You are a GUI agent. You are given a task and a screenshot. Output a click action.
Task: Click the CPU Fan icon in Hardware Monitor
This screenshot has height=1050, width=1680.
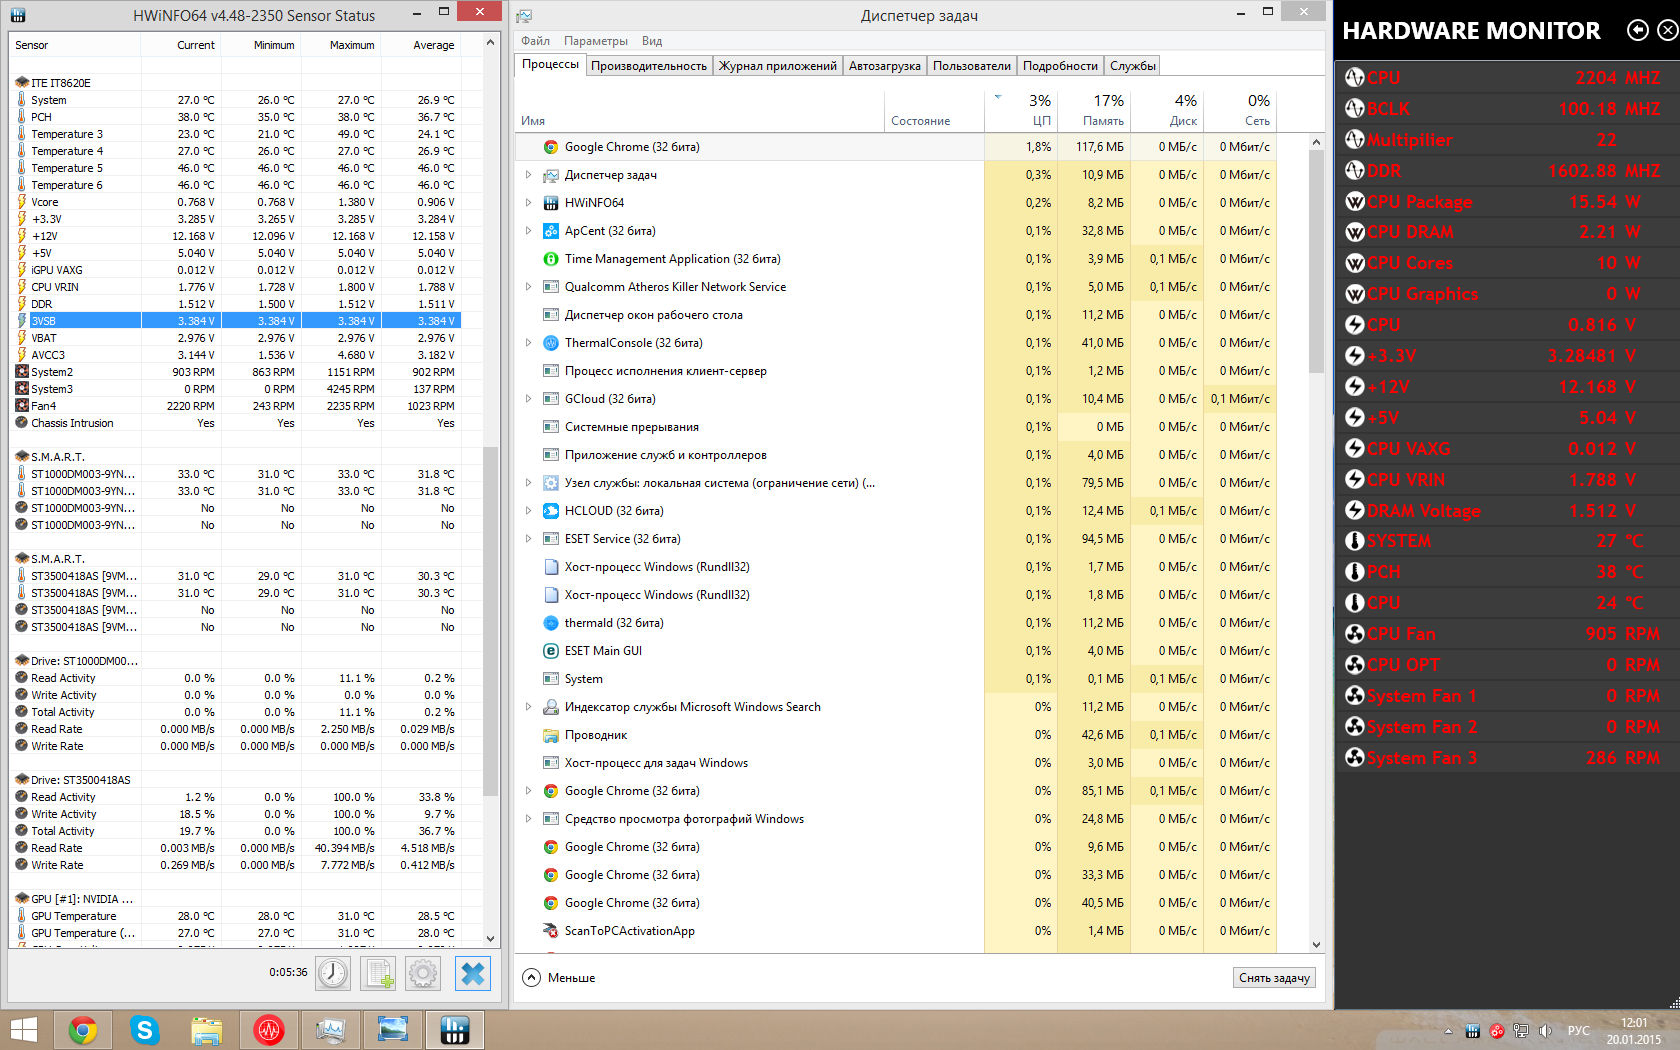1355,634
